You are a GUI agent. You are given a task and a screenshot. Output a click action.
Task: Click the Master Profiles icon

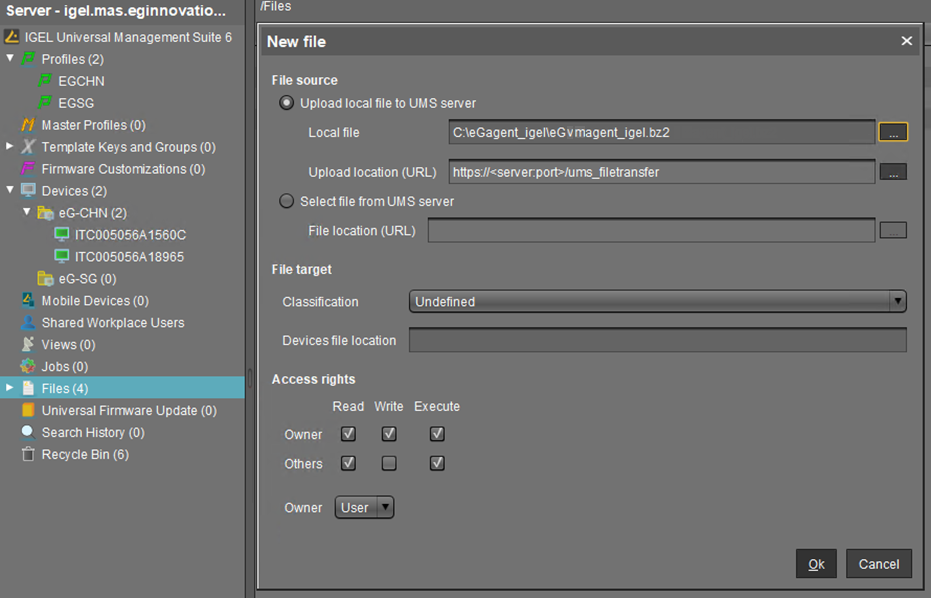click(x=28, y=125)
